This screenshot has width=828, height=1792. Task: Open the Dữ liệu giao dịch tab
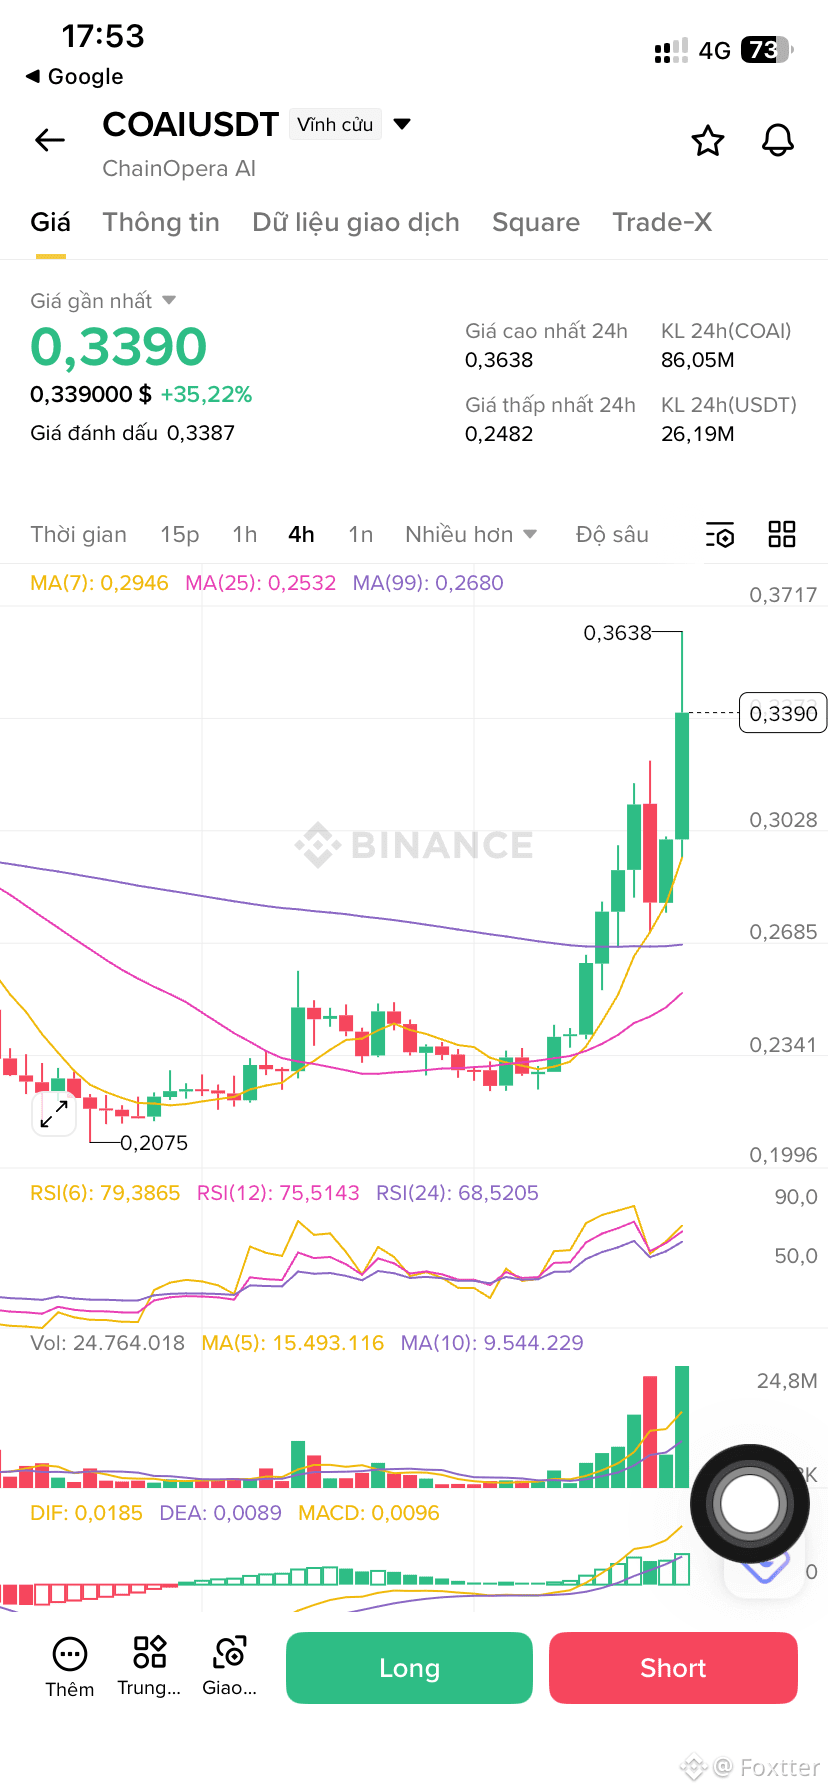(x=356, y=222)
